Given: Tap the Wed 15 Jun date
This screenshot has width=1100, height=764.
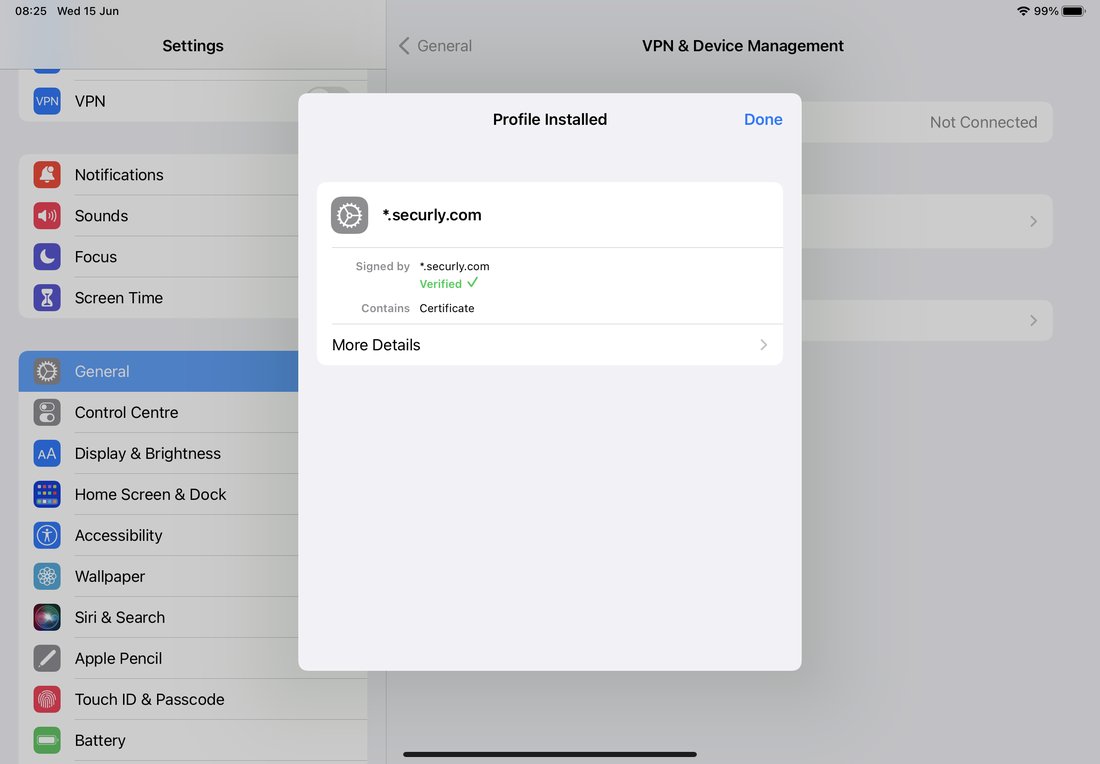Looking at the screenshot, I should [x=88, y=11].
